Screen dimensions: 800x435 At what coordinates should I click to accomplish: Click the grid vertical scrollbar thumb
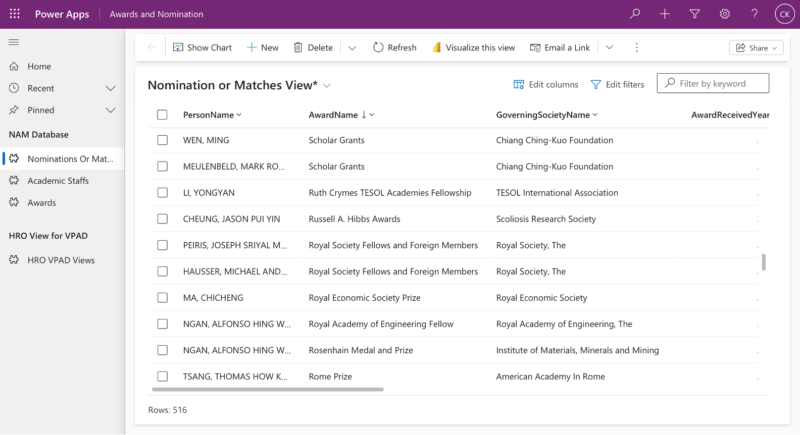[763, 262]
